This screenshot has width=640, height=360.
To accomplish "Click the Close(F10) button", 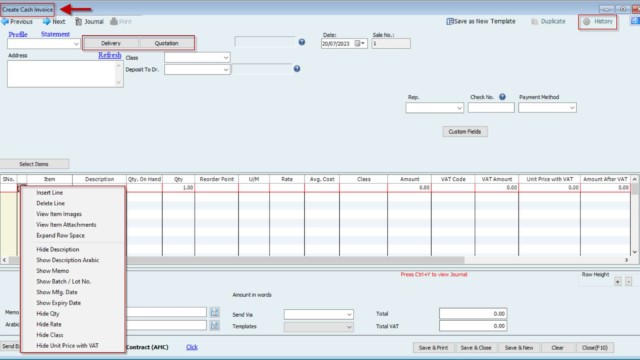I will tap(595, 348).
